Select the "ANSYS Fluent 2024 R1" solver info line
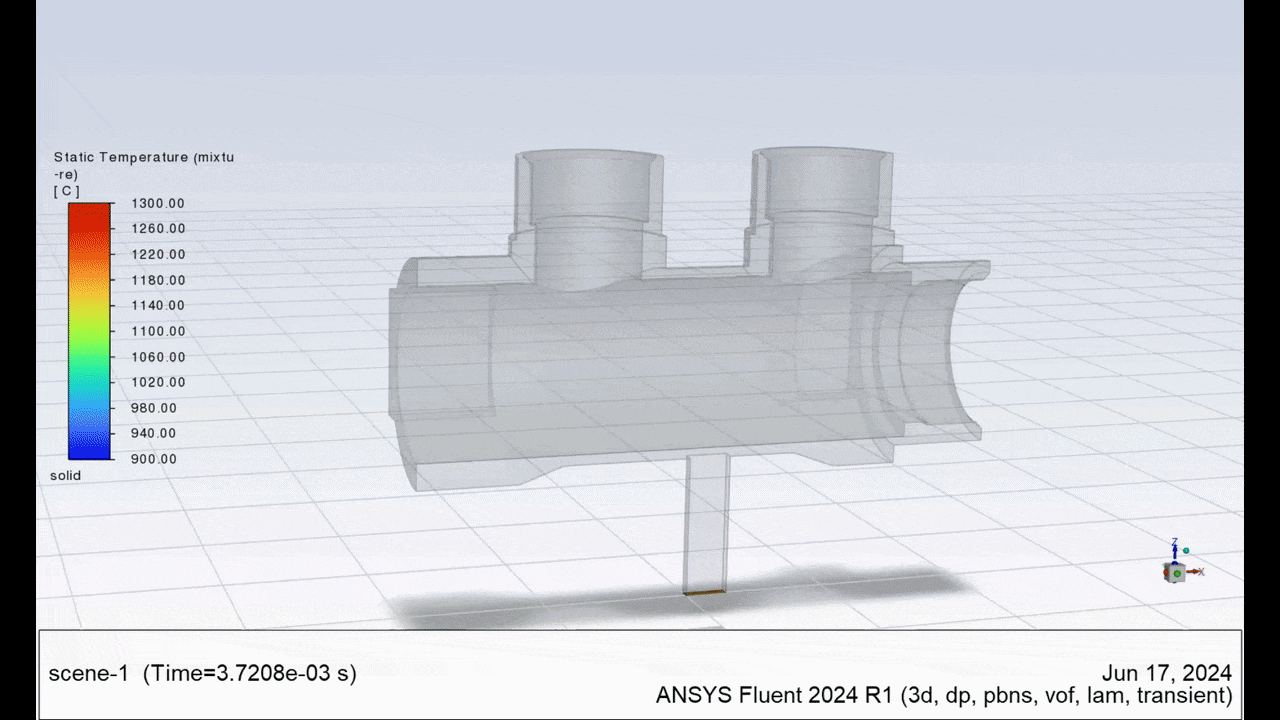The width and height of the screenshot is (1280, 720). coord(944,696)
